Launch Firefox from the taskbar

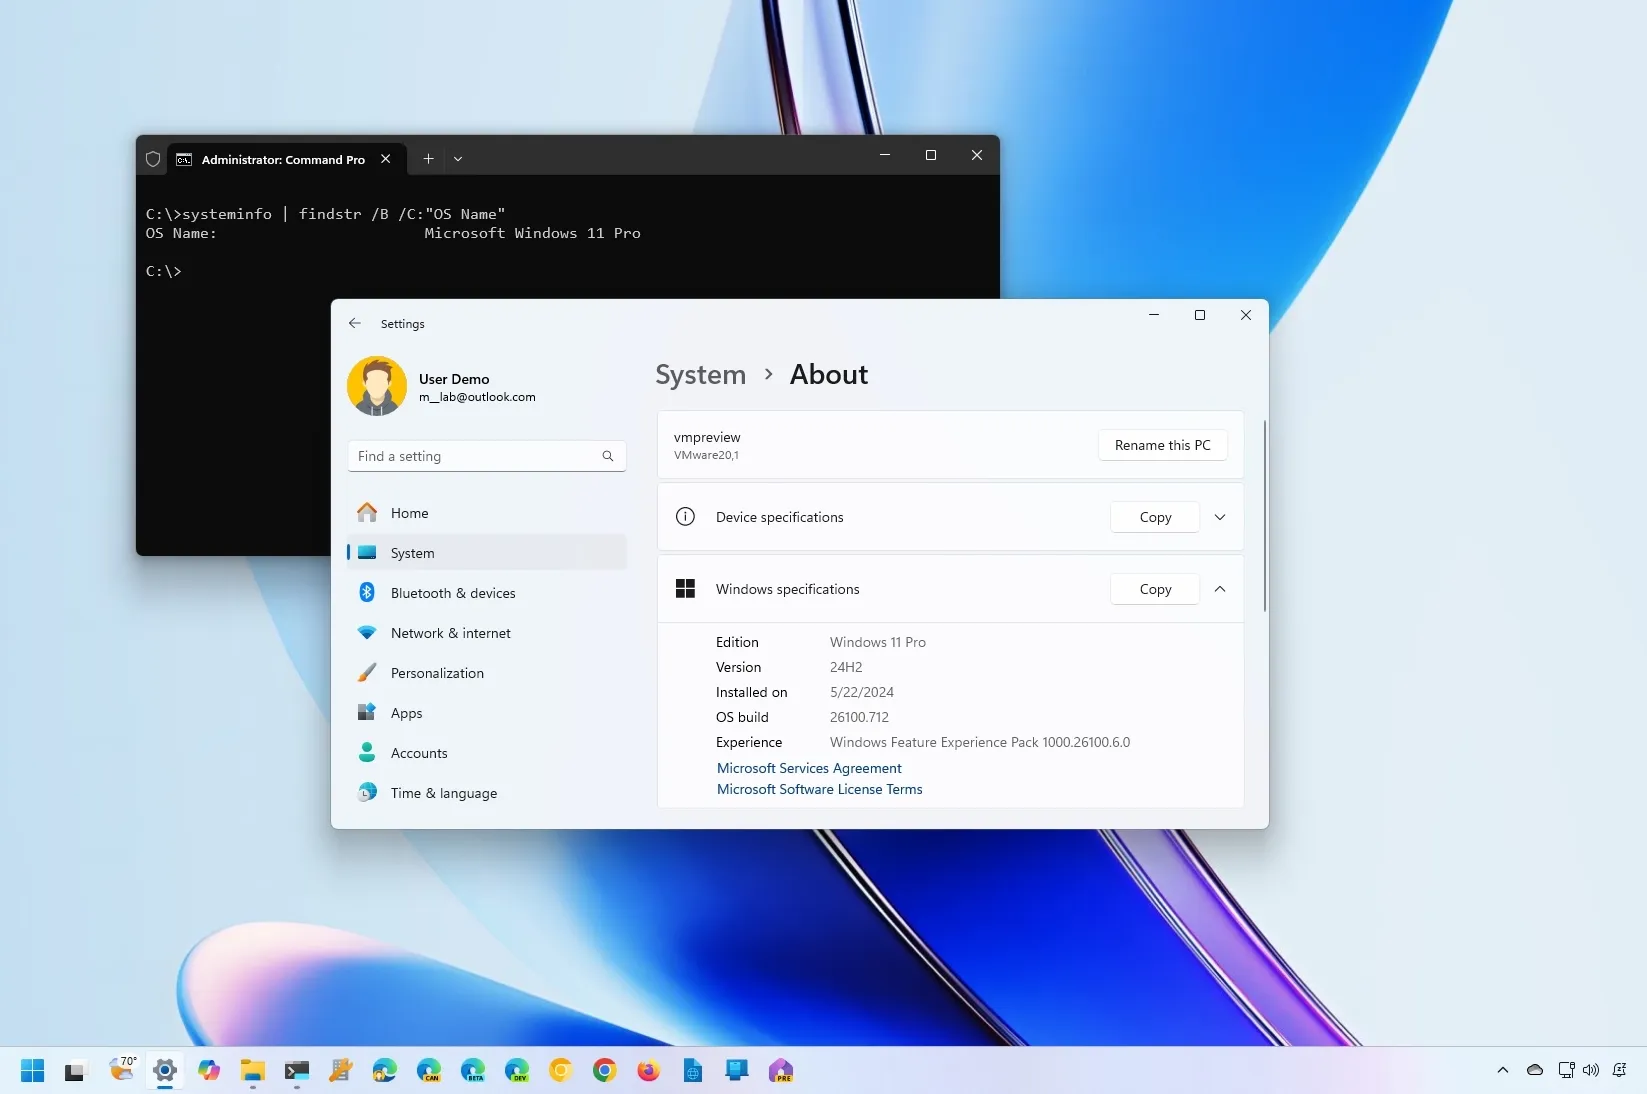click(648, 1071)
